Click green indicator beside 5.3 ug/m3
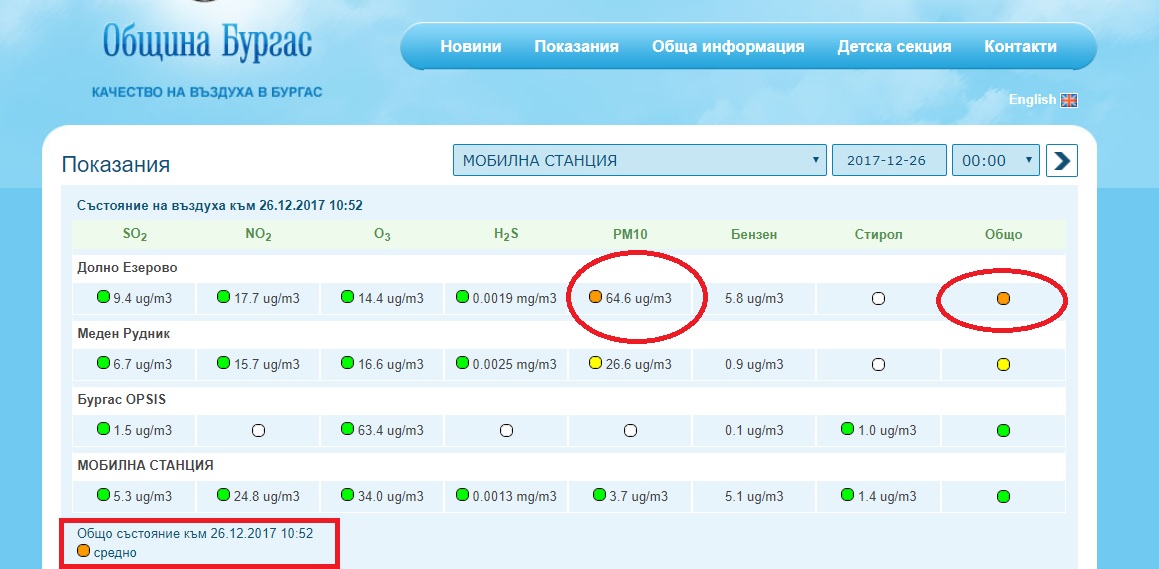The image size is (1159, 569). tap(103, 494)
